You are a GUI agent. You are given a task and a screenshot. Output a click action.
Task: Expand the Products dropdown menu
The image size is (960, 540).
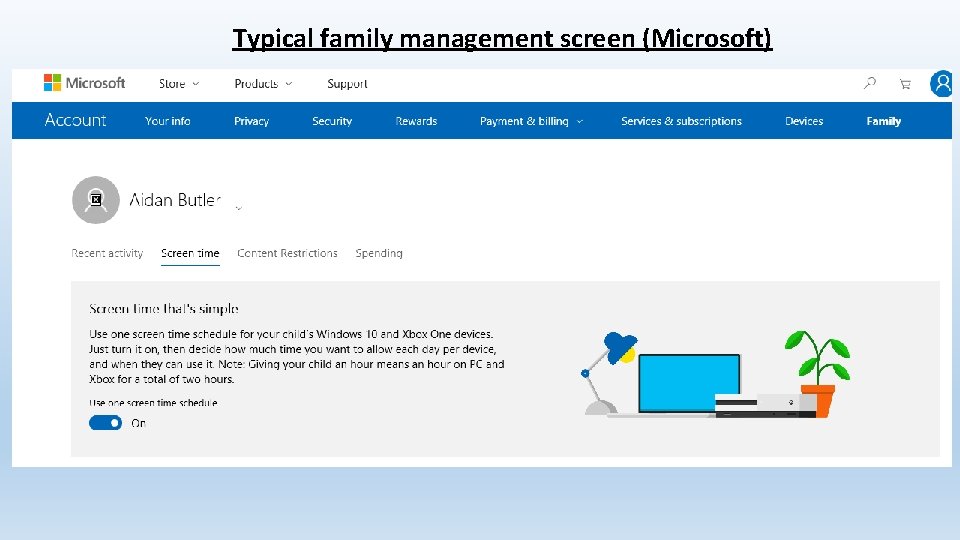(x=263, y=83)
